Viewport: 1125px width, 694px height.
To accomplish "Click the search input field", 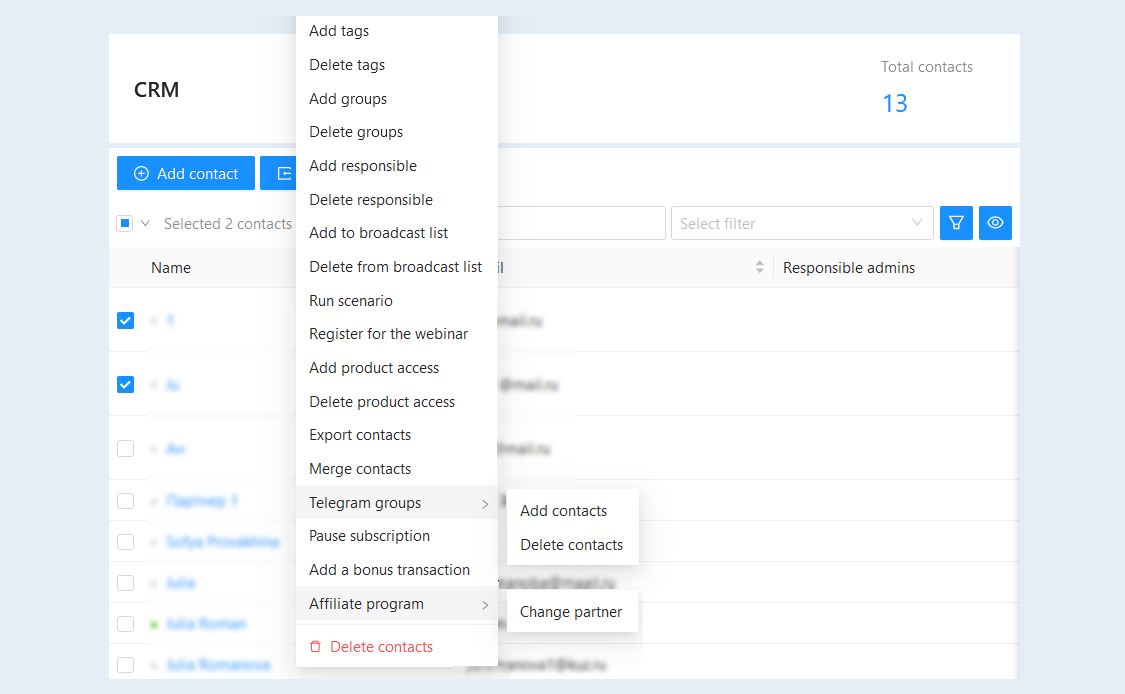I will (581, 223).
